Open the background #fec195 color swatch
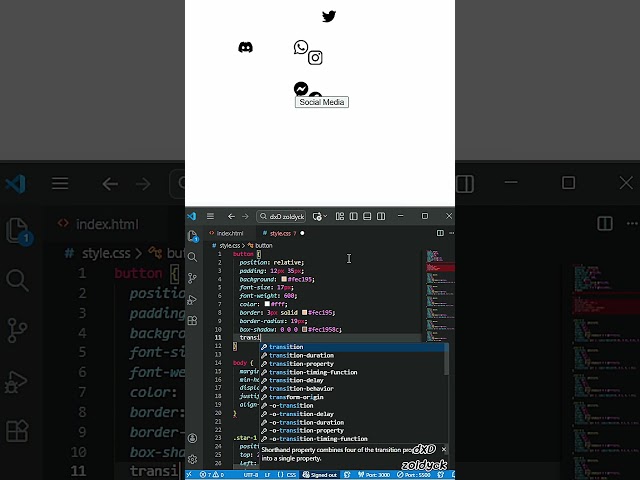640x480 pixels. (x=284, y=279)
